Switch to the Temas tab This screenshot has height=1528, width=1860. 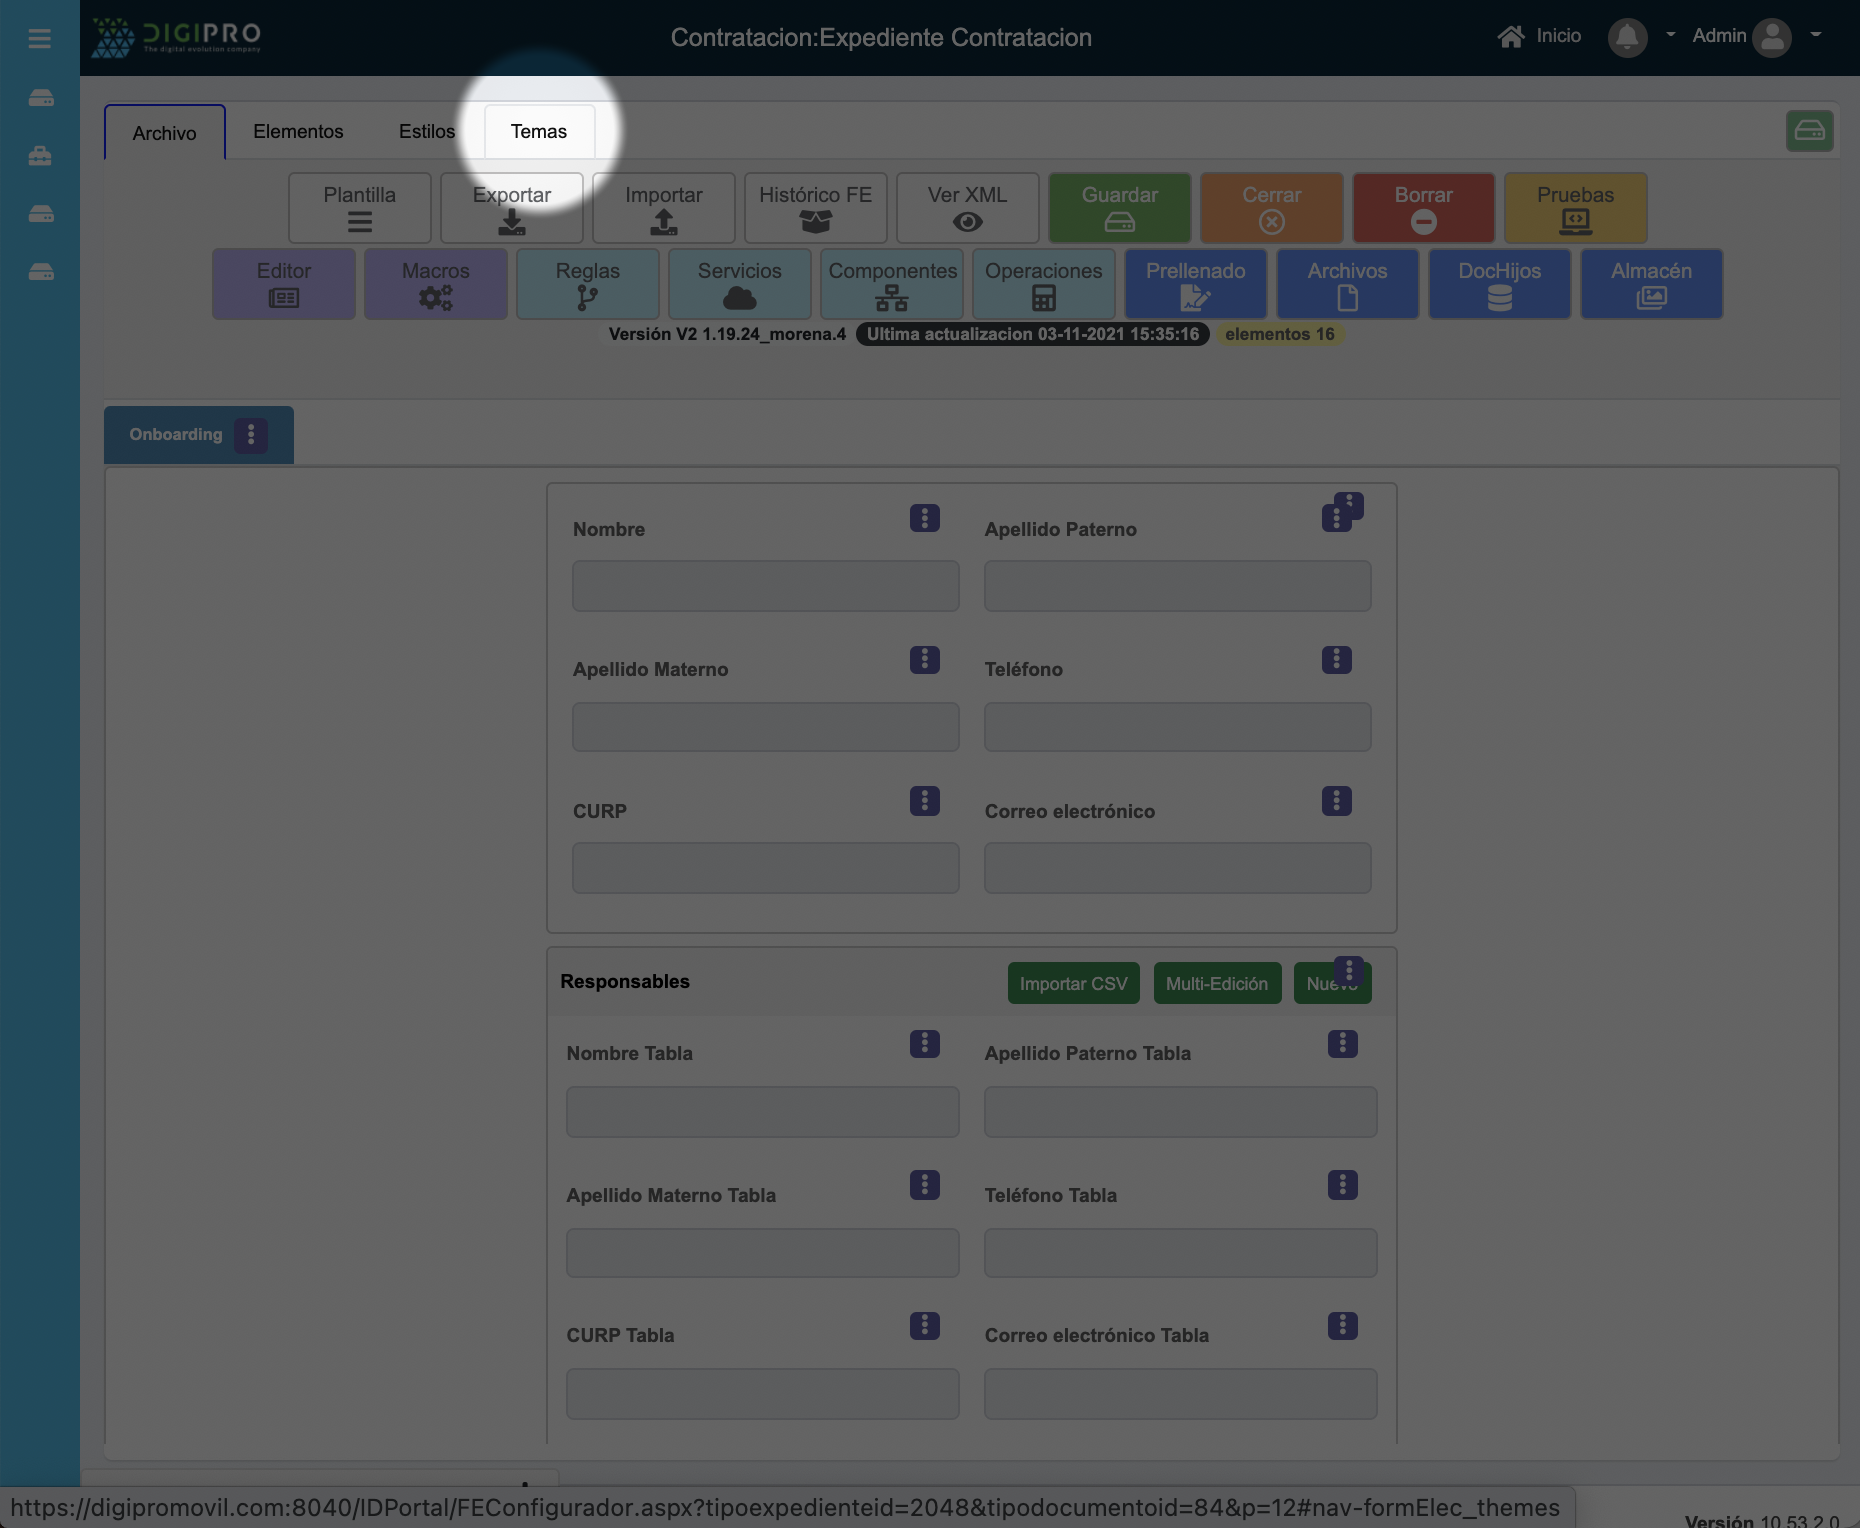(x=539, y=132)
